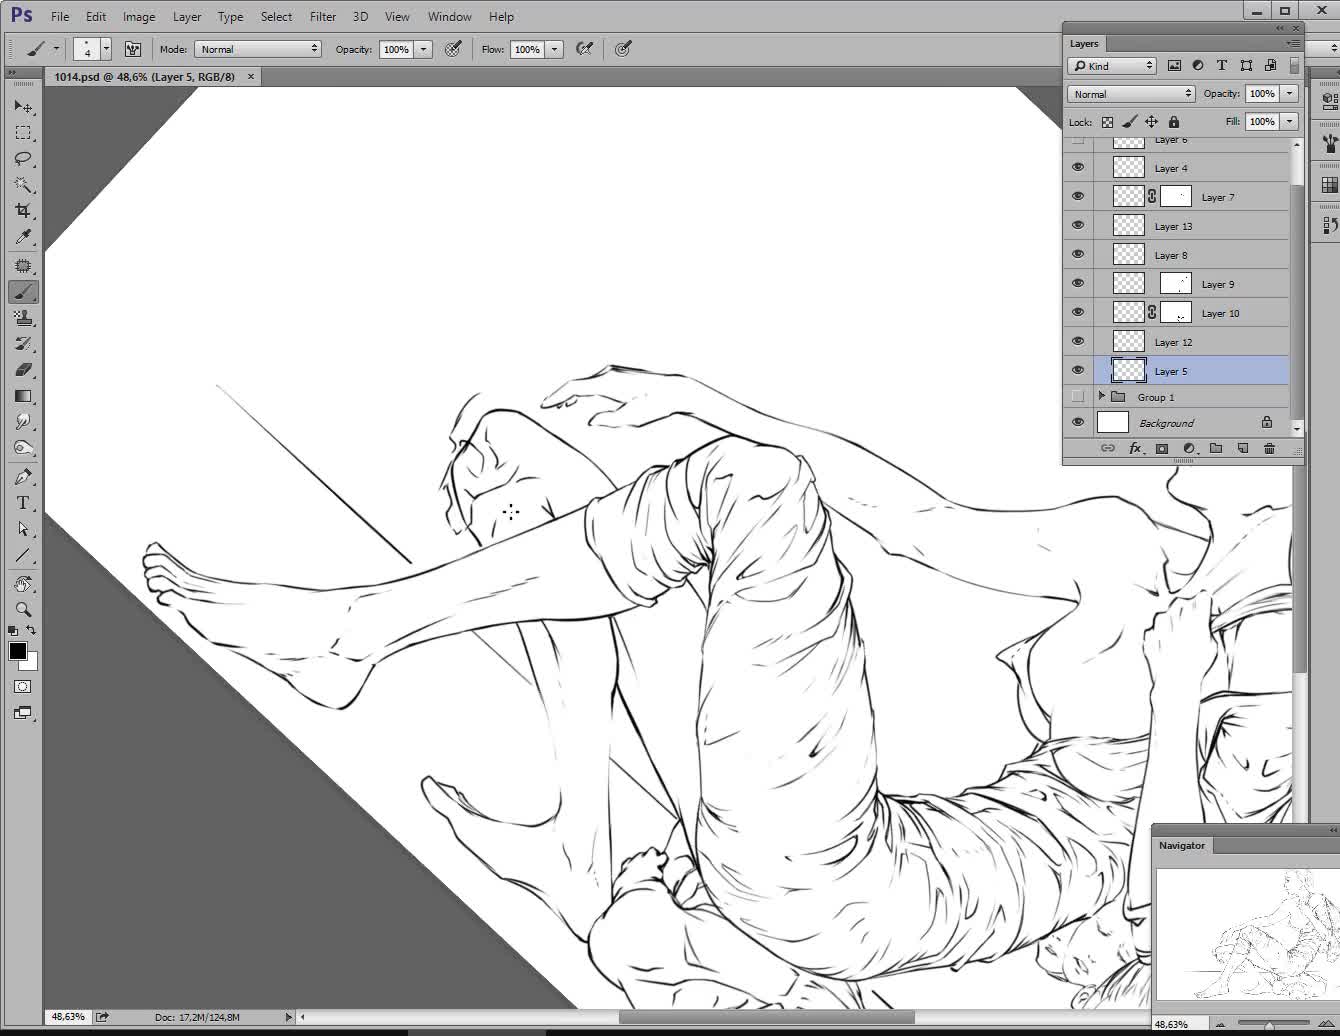Open the brush preset picker dropdown
Viewport: 1340px width, 1036px height.
tap(106, 49)
